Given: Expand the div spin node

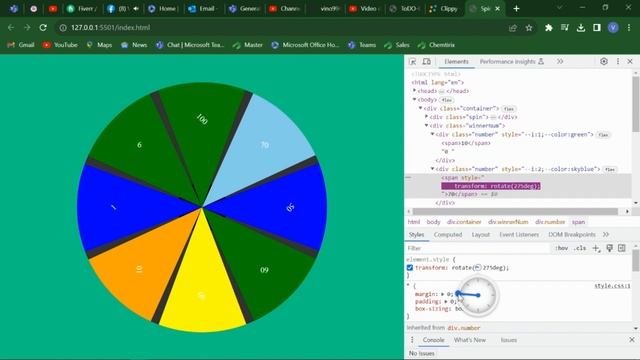Looking at the screenshot, I should (427, 117).
